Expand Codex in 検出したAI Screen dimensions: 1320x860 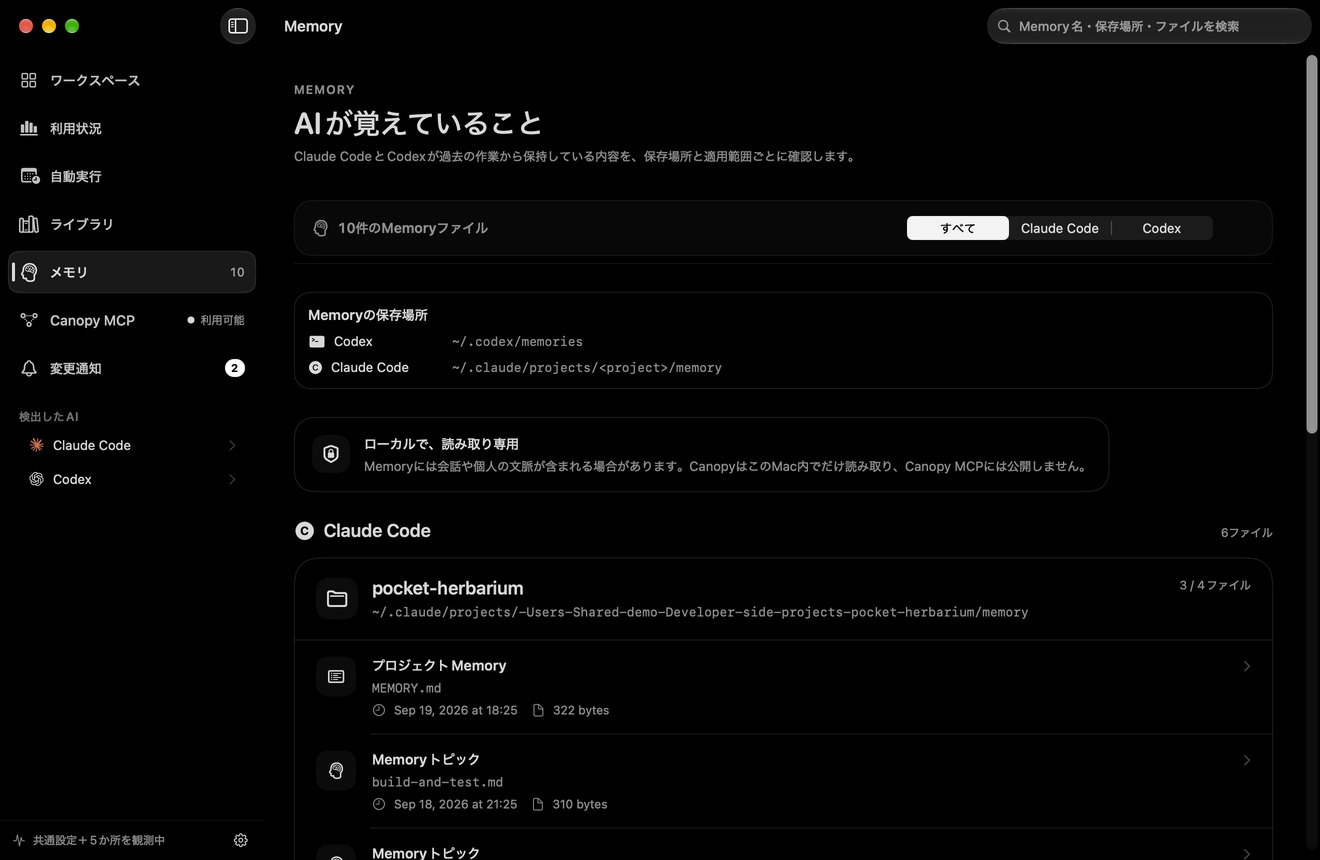(232, 479)
